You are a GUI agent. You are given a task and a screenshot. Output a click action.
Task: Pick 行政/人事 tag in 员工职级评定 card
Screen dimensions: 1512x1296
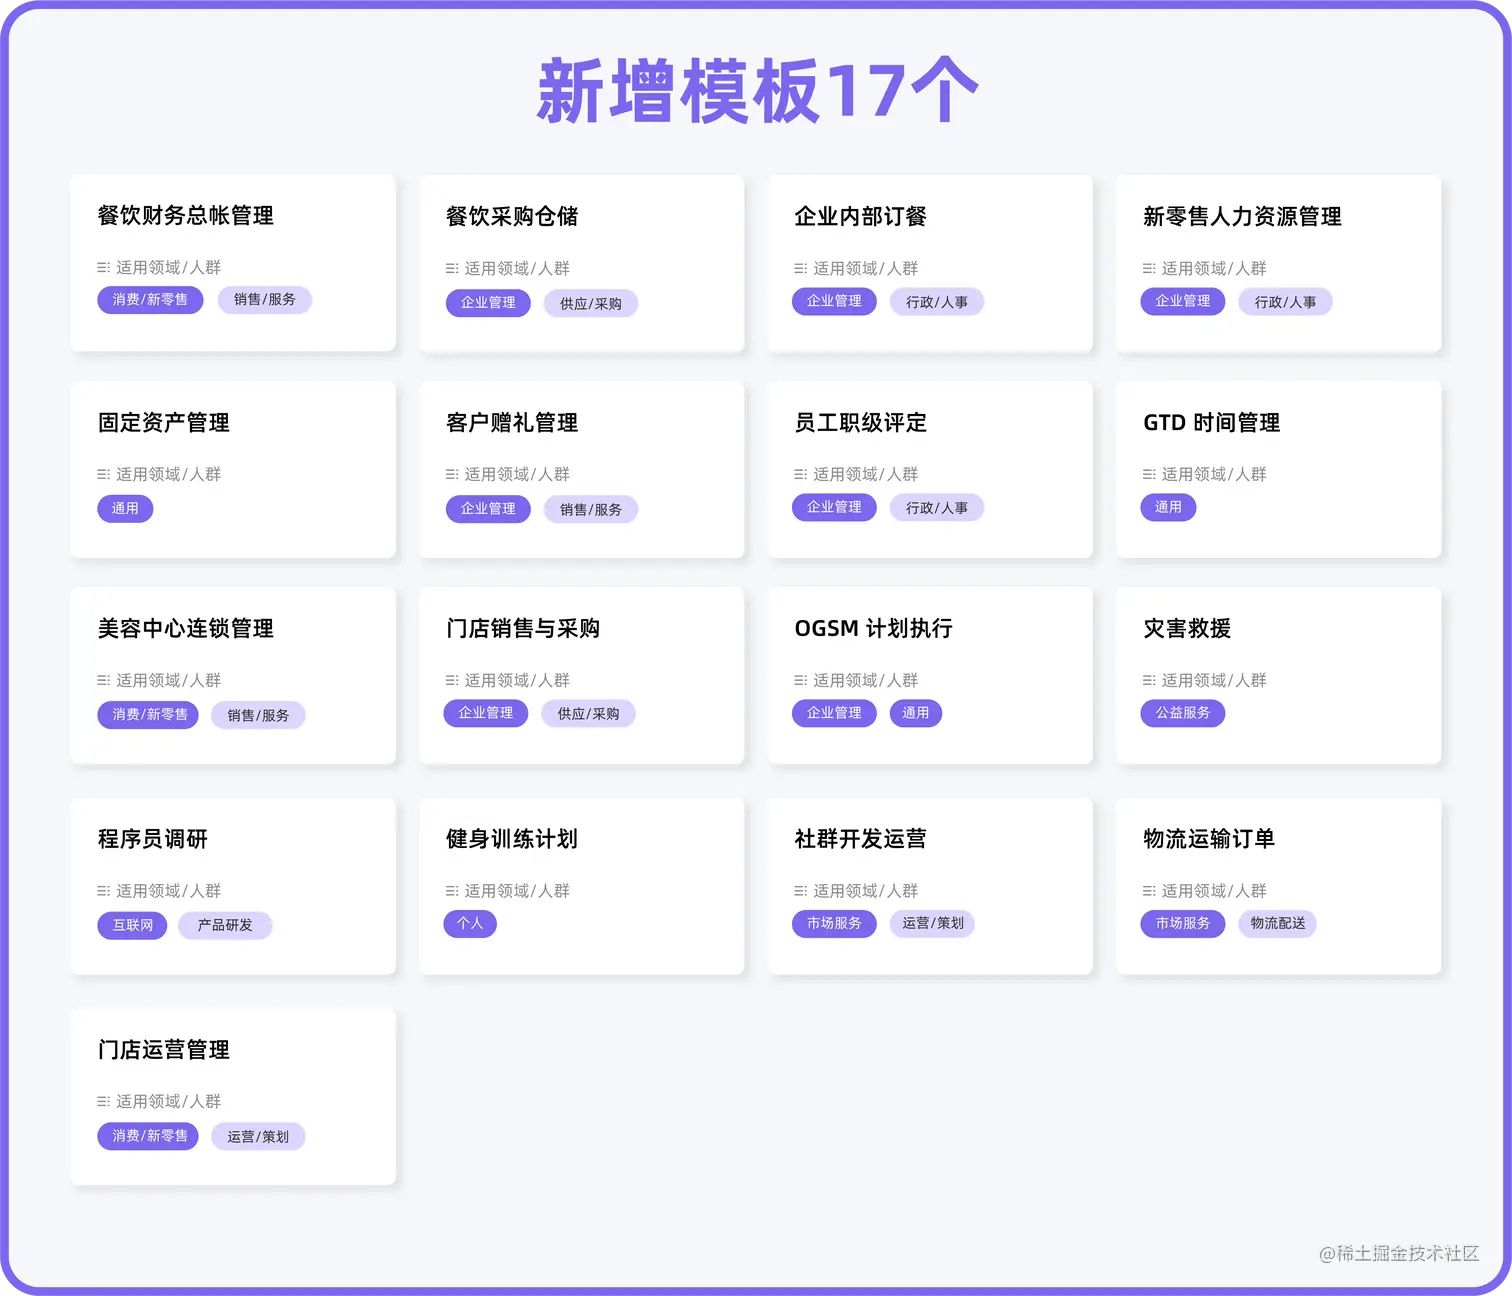[x=937, y=508]
